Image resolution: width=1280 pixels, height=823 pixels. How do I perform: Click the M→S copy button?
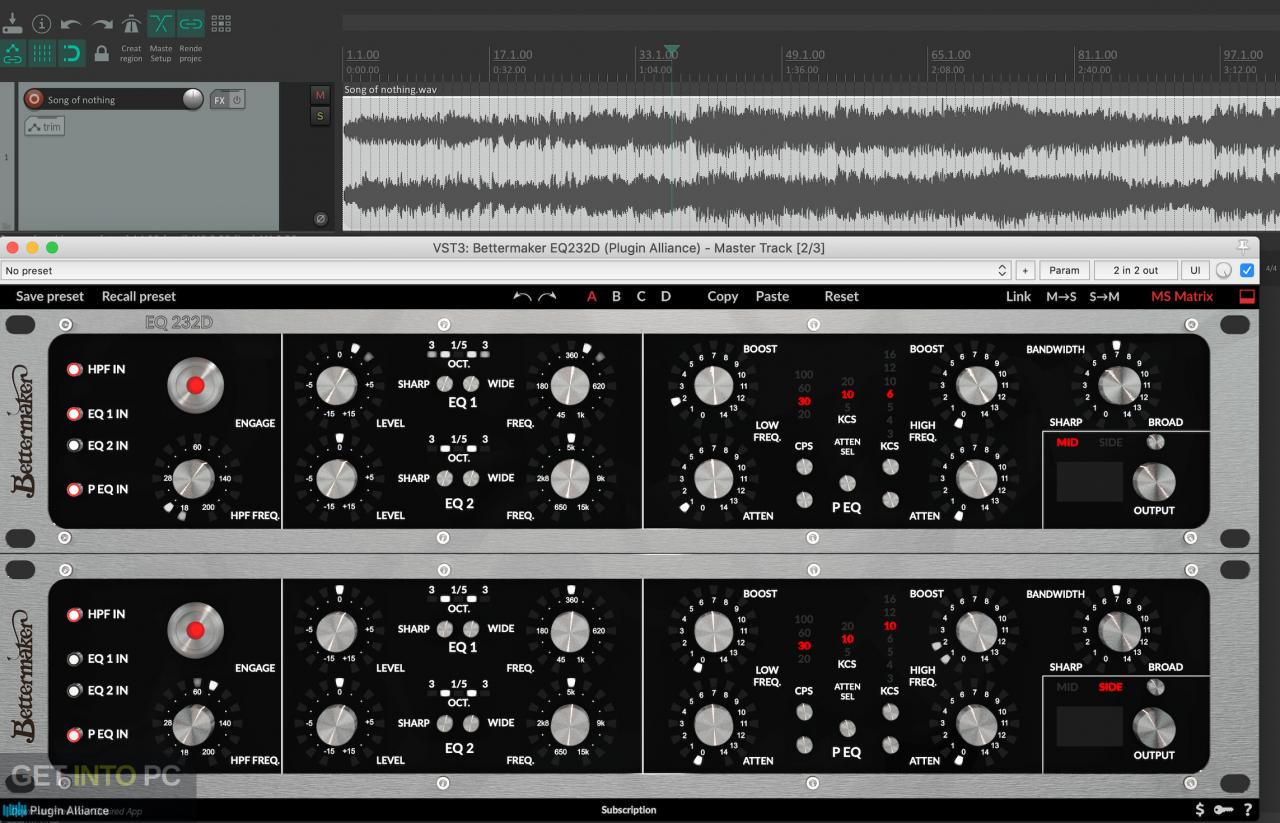tap(1061, 296)
